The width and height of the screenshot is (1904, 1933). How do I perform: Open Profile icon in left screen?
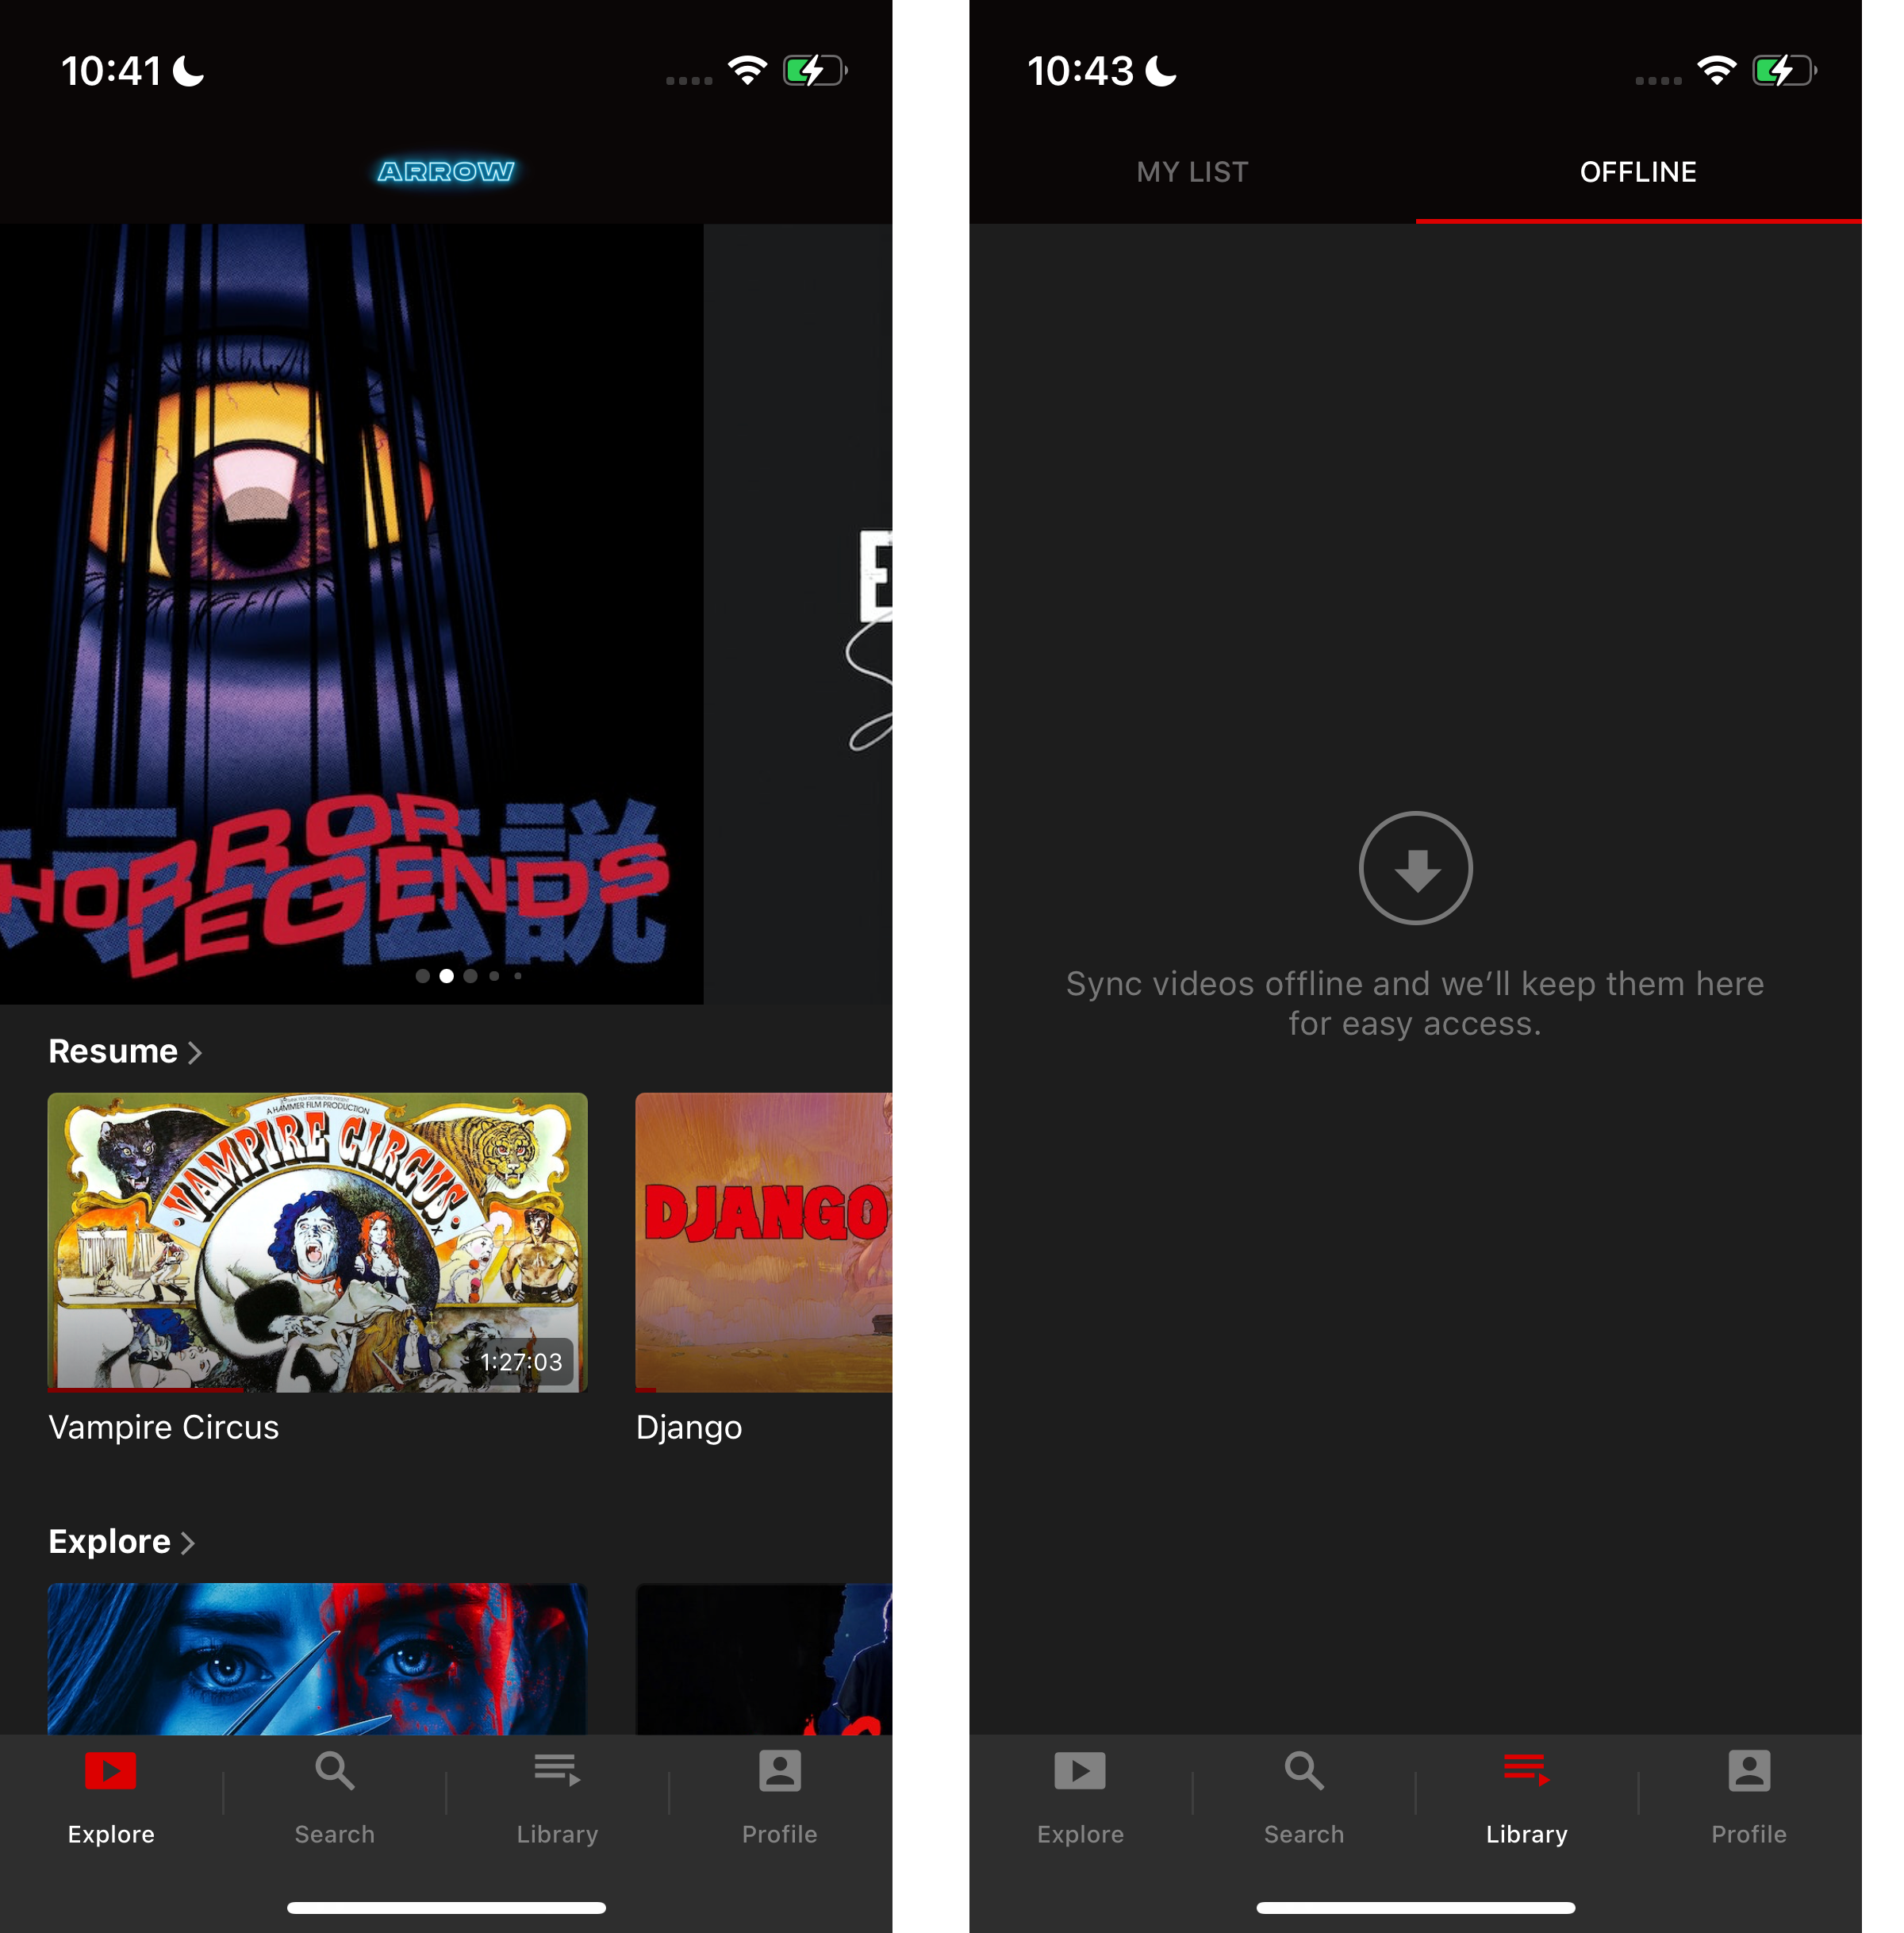coord(780,1770)
